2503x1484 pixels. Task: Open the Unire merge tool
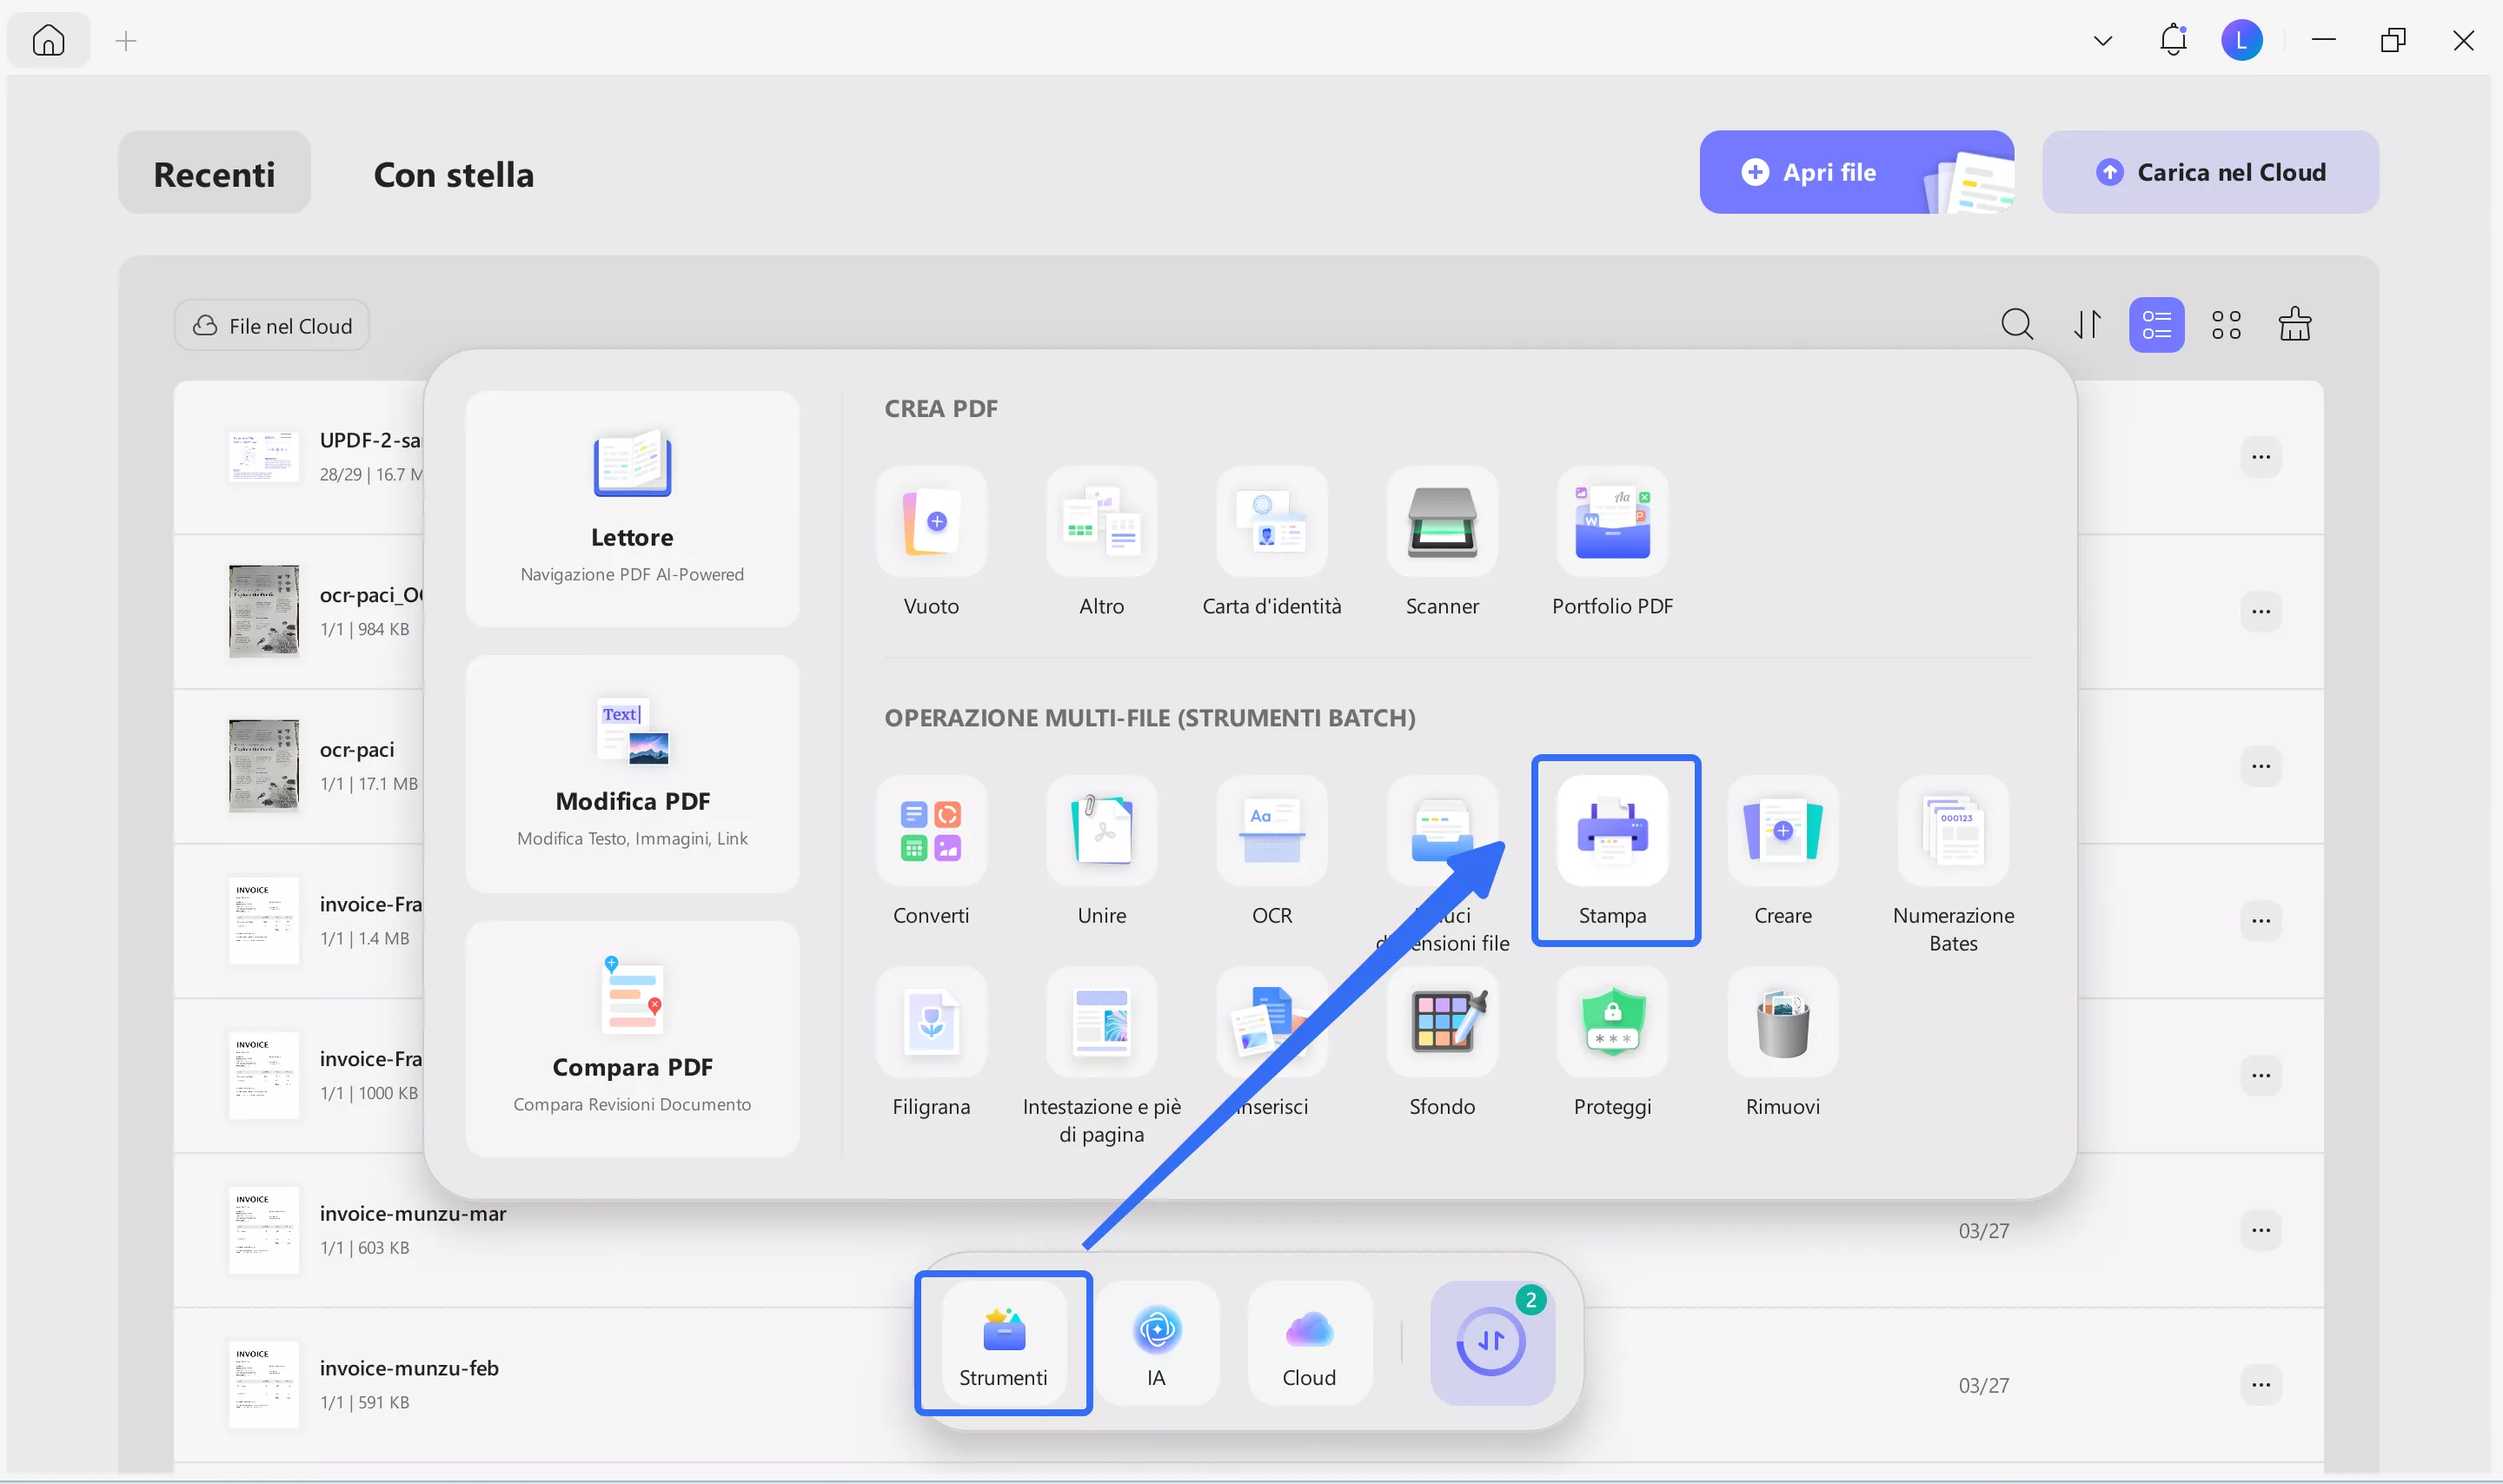pyautogui.click(x=1101, y=831)
